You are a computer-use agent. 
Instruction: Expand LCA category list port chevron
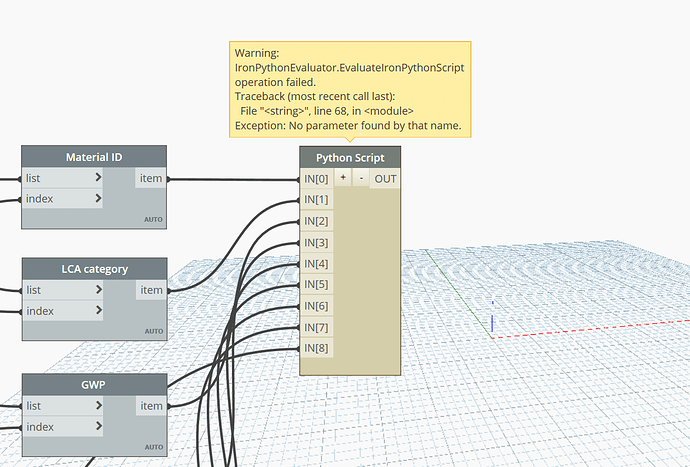(99, 289)
